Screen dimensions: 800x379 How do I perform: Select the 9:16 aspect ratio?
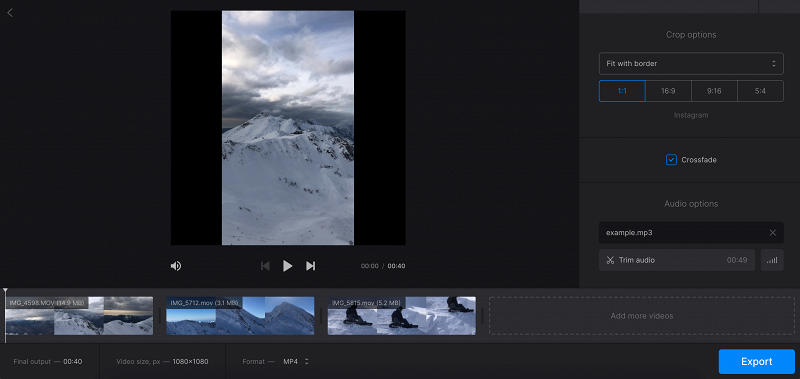tap(714, 91)
